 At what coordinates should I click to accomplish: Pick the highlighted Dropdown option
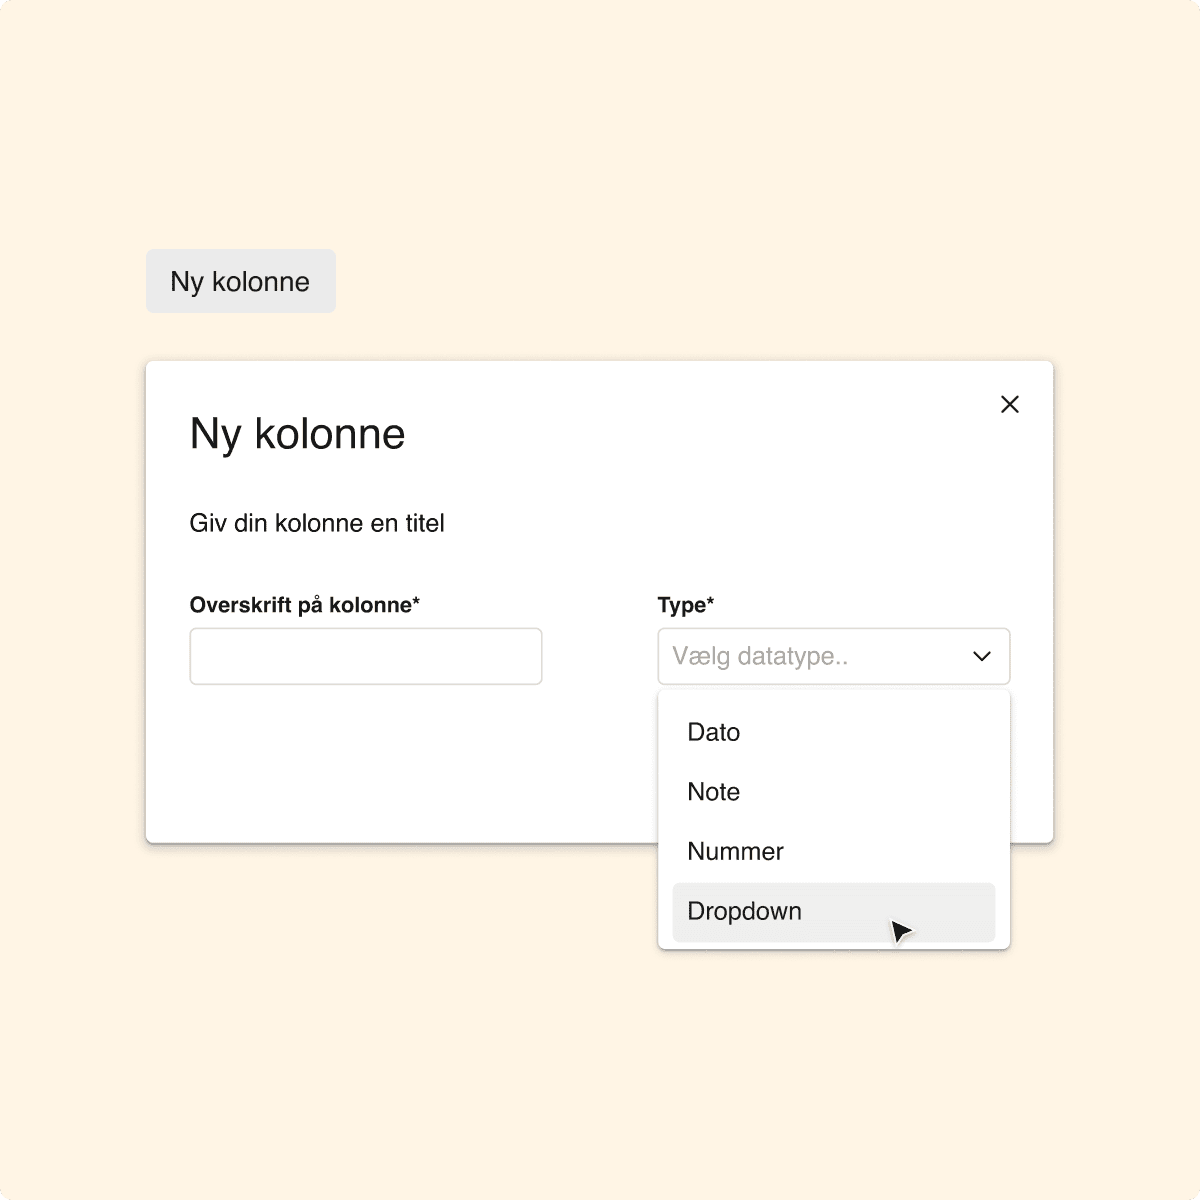tap(744, 911)
